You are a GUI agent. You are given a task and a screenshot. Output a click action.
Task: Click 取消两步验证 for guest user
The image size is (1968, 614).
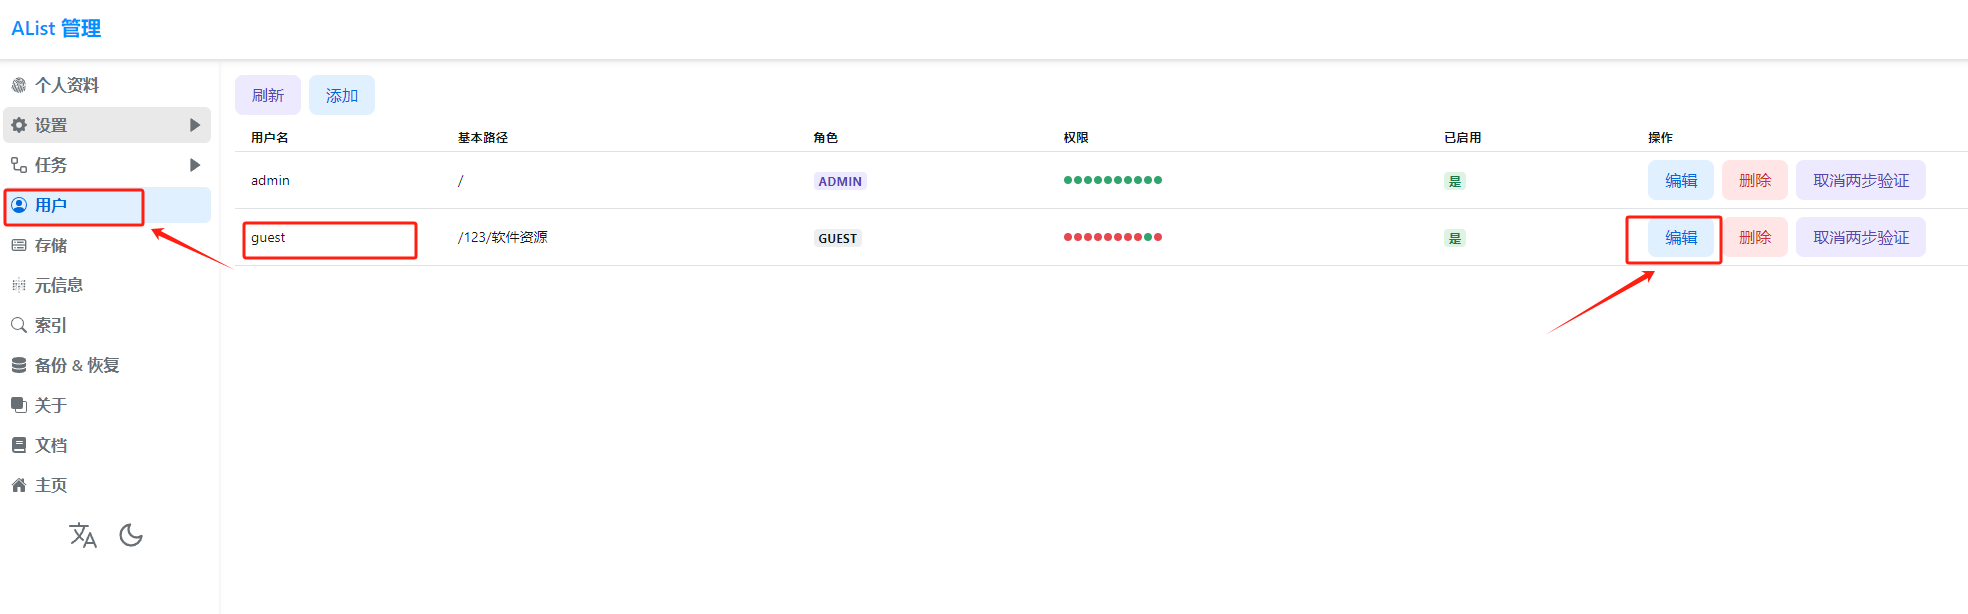(x=1860, y=238)
